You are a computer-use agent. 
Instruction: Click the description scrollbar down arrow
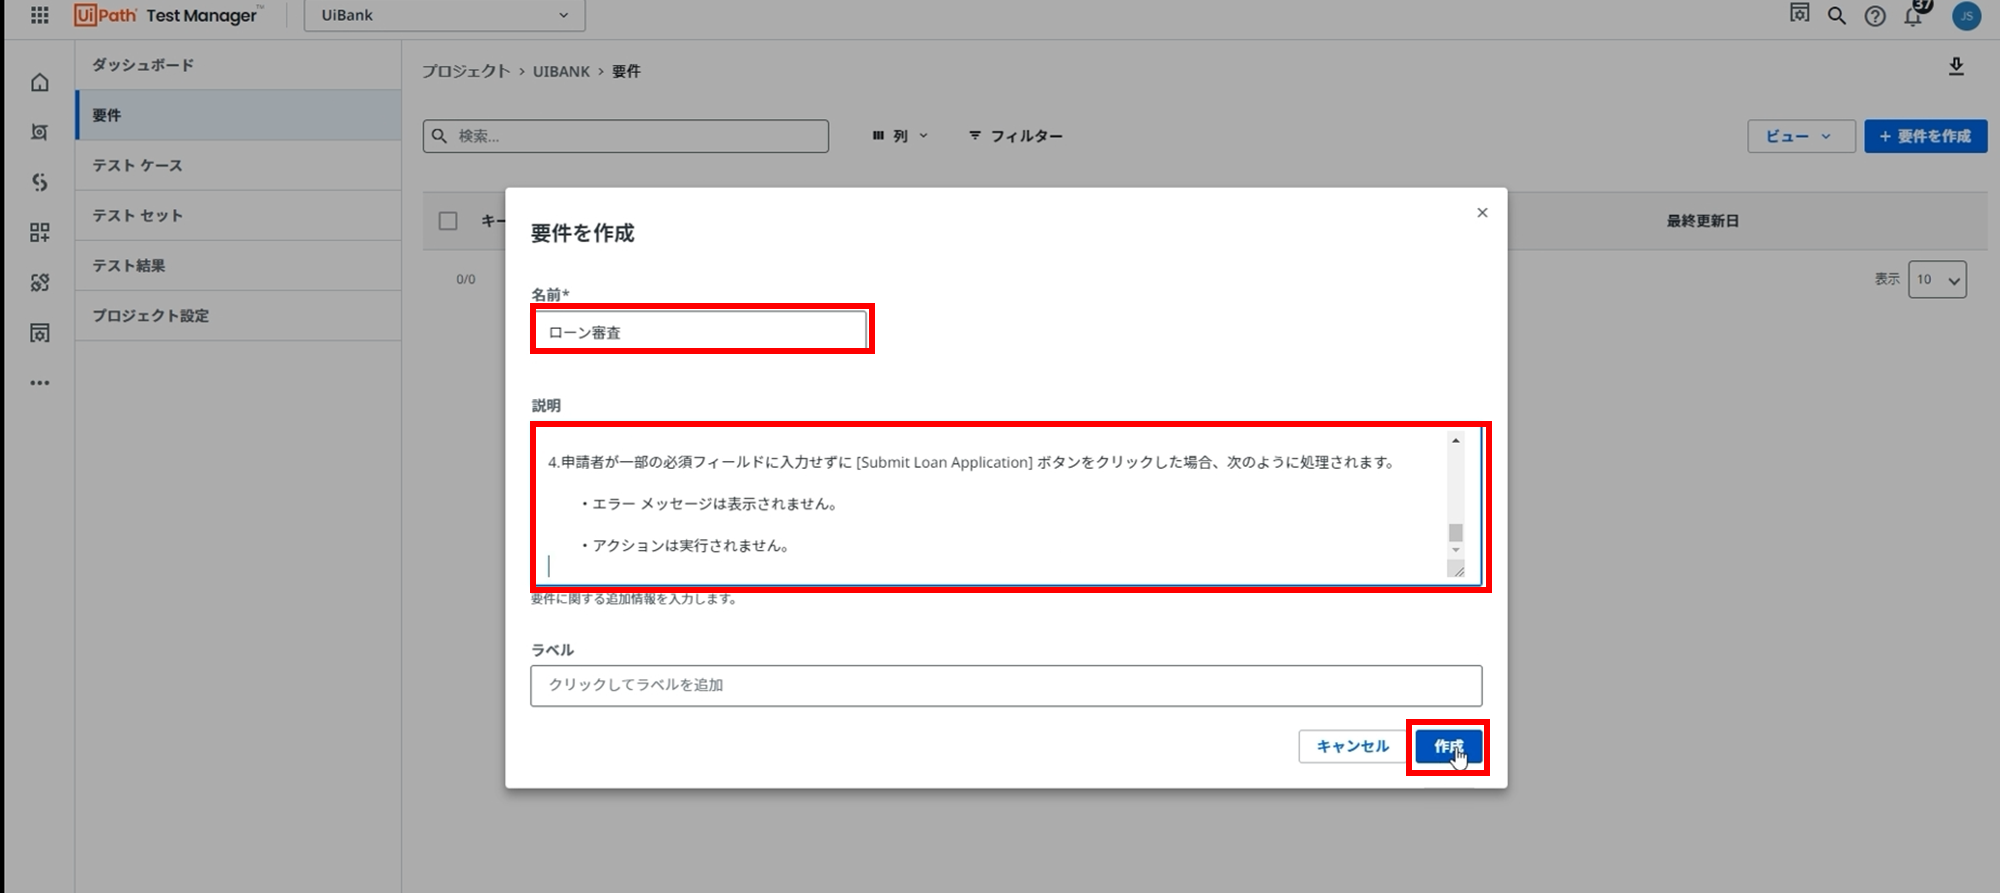(x=1456, y=550)
